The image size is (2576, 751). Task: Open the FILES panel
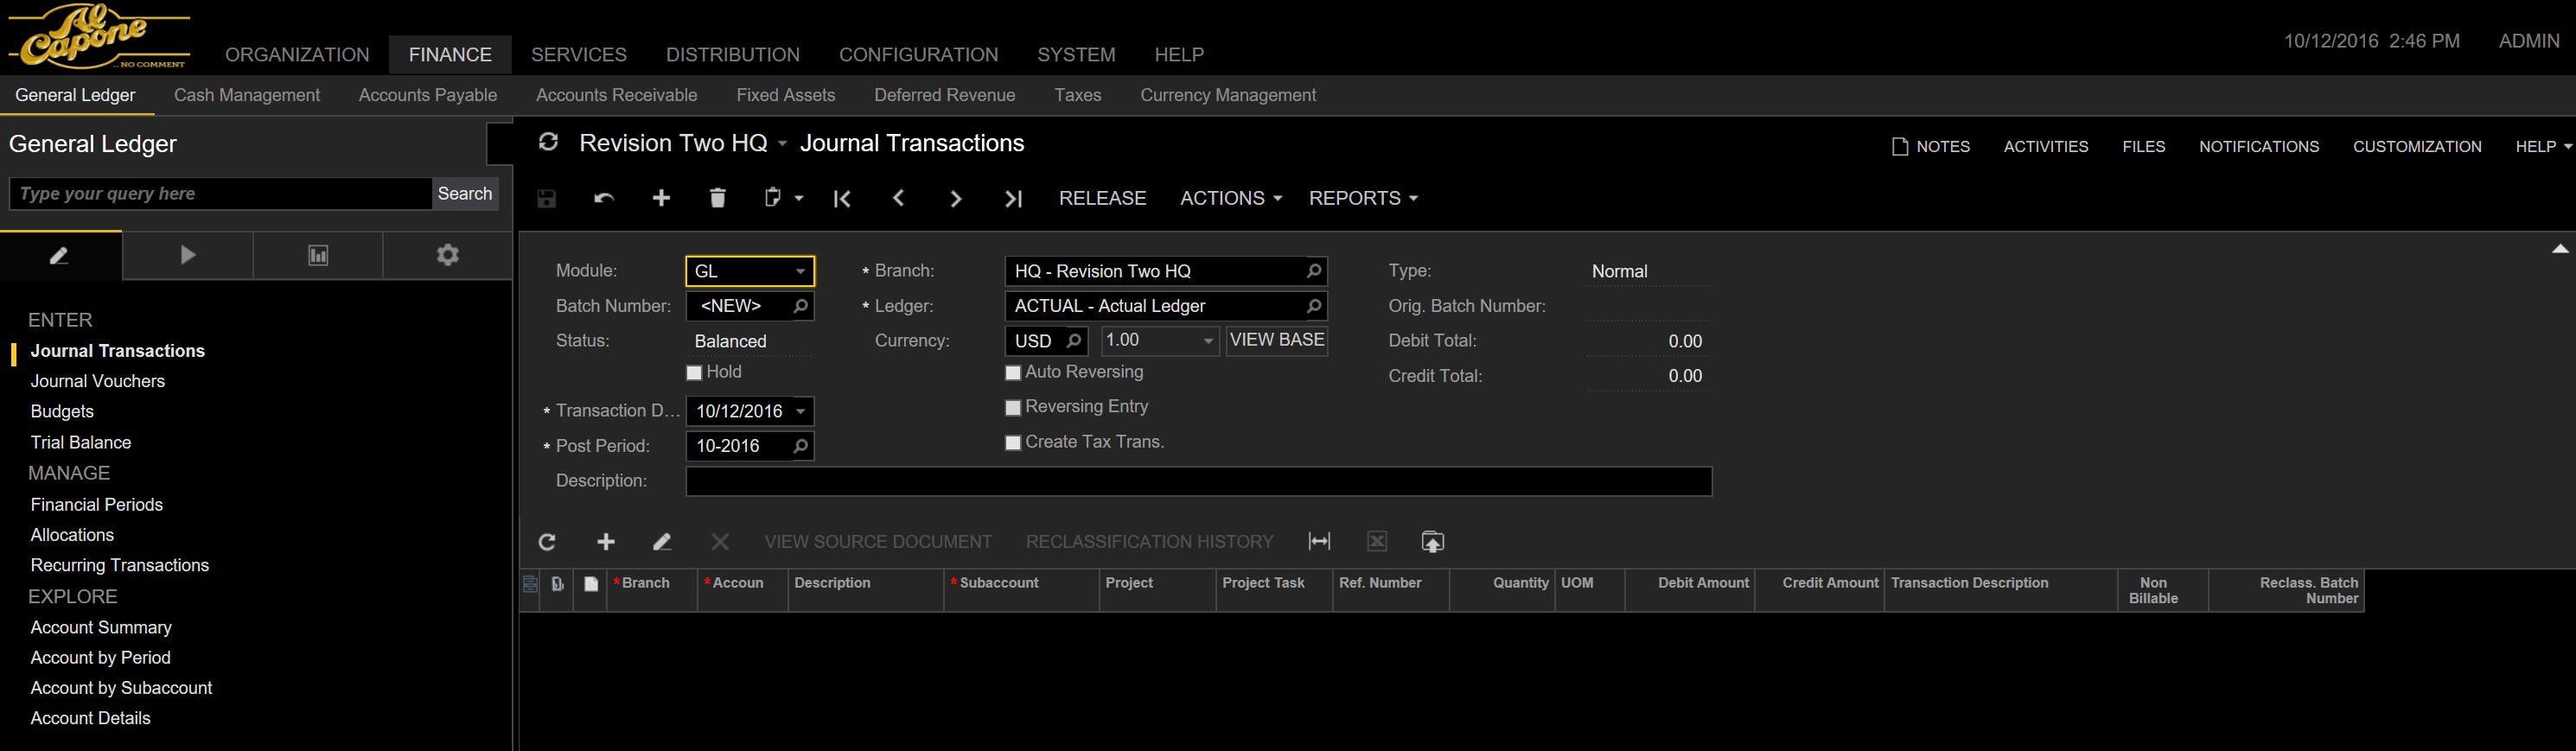[x=2144, y=147]
